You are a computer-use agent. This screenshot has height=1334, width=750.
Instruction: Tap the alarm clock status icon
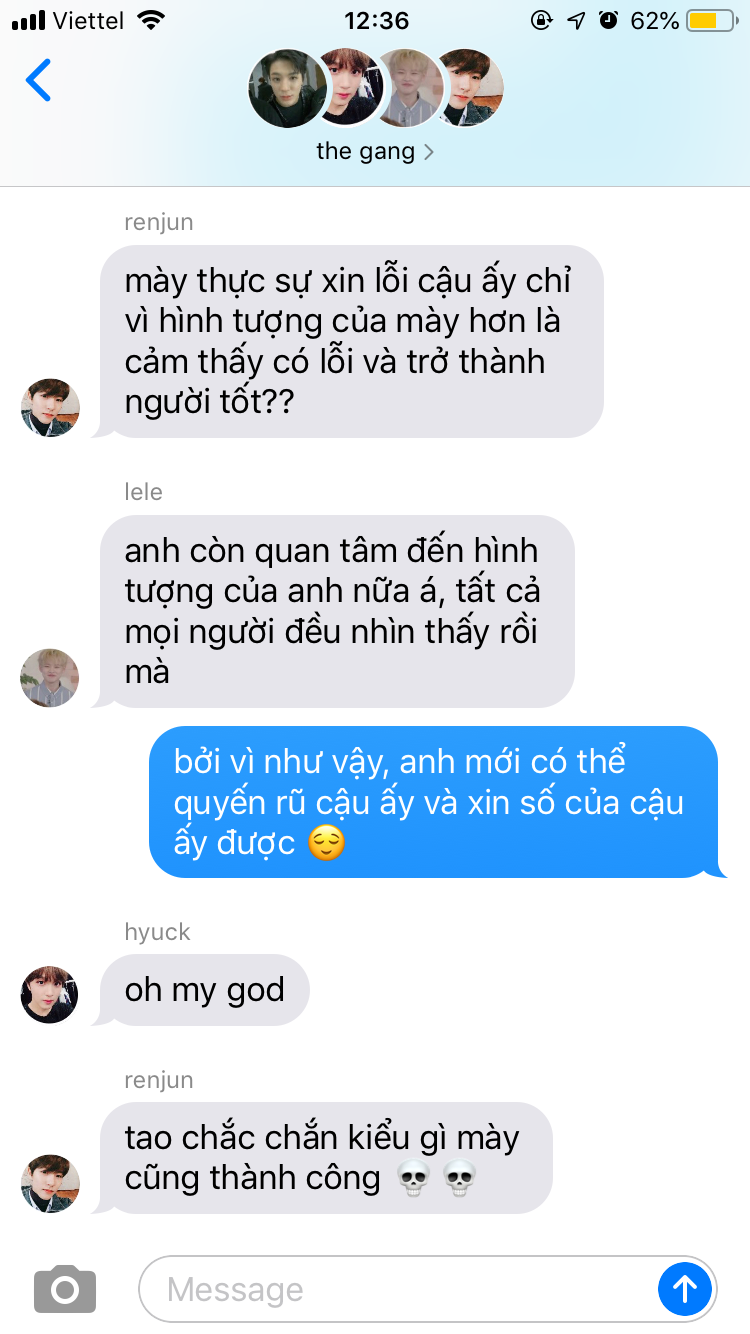point(608,20)
